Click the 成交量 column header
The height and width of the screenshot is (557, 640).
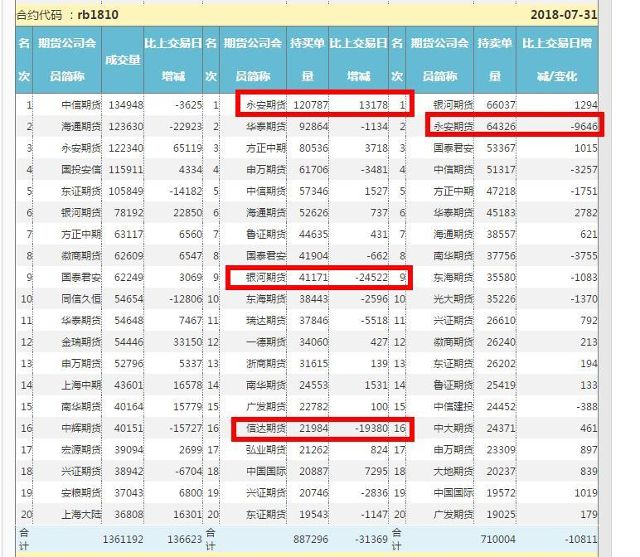(122, 60)
